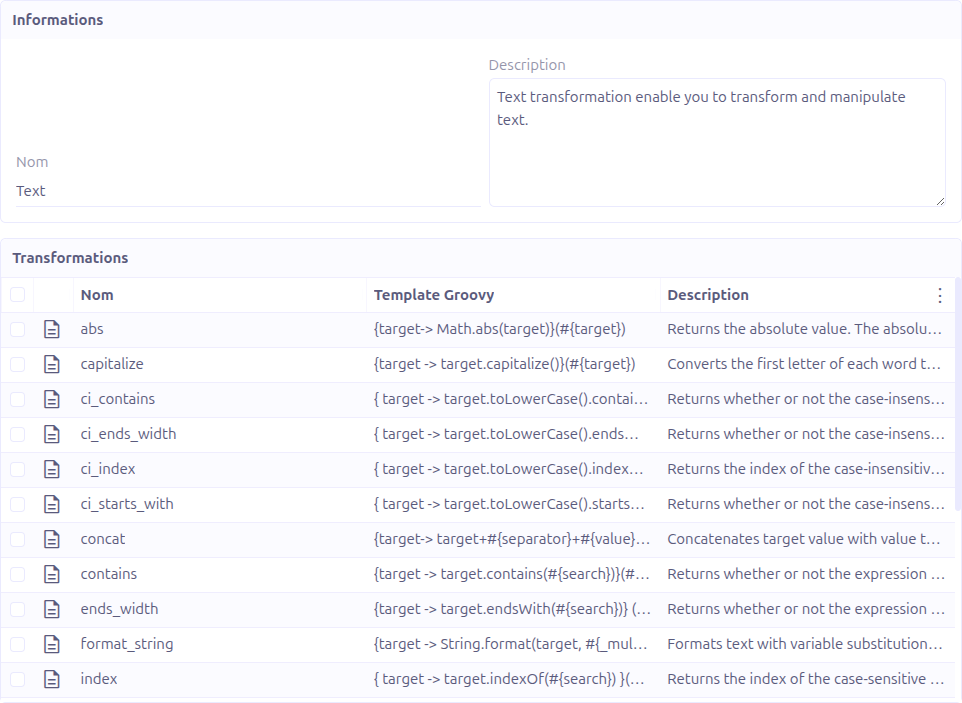Select the document icon for format_string
Screen dimensions: 962x703
point(52,644)
